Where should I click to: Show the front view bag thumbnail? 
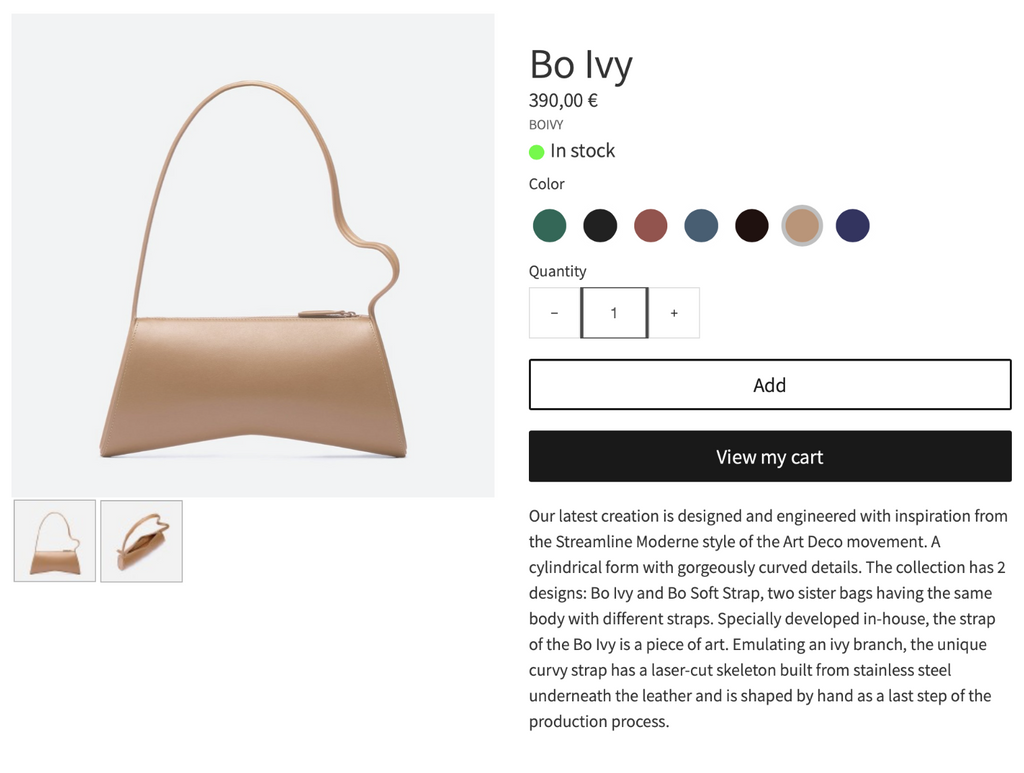pos(55,541)
